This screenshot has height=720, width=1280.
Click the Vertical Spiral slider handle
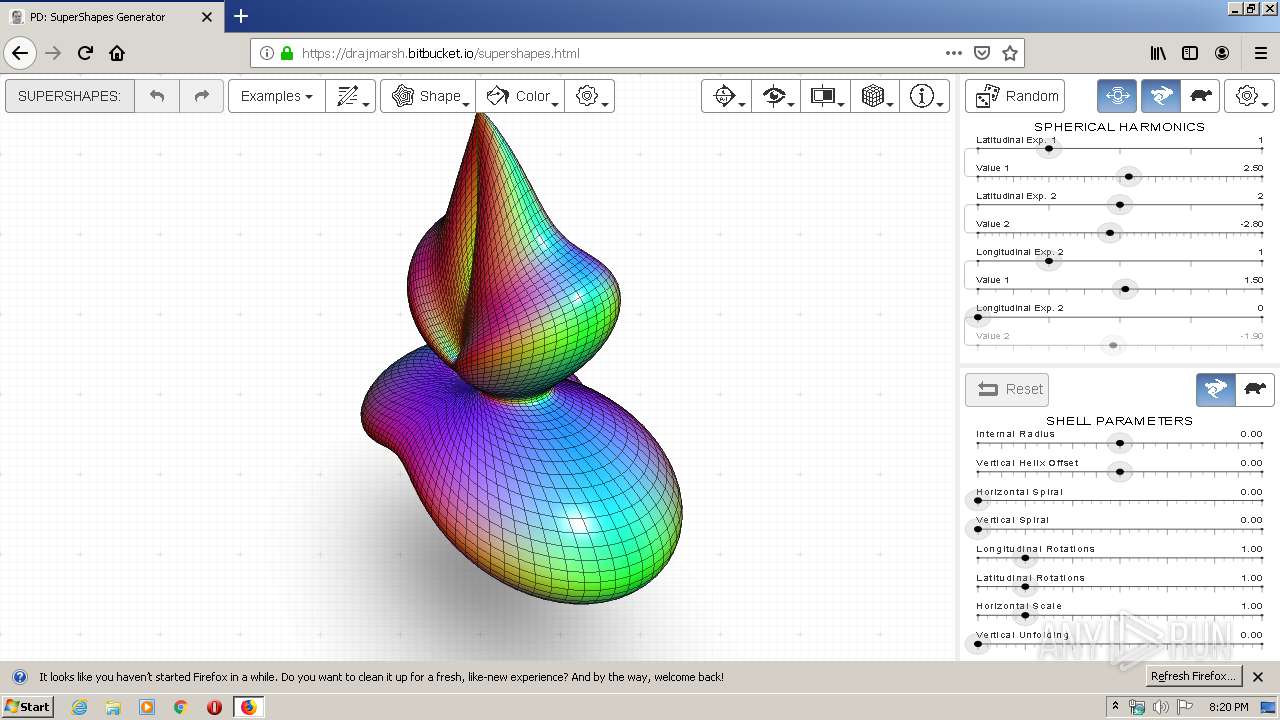pos(978,529)
